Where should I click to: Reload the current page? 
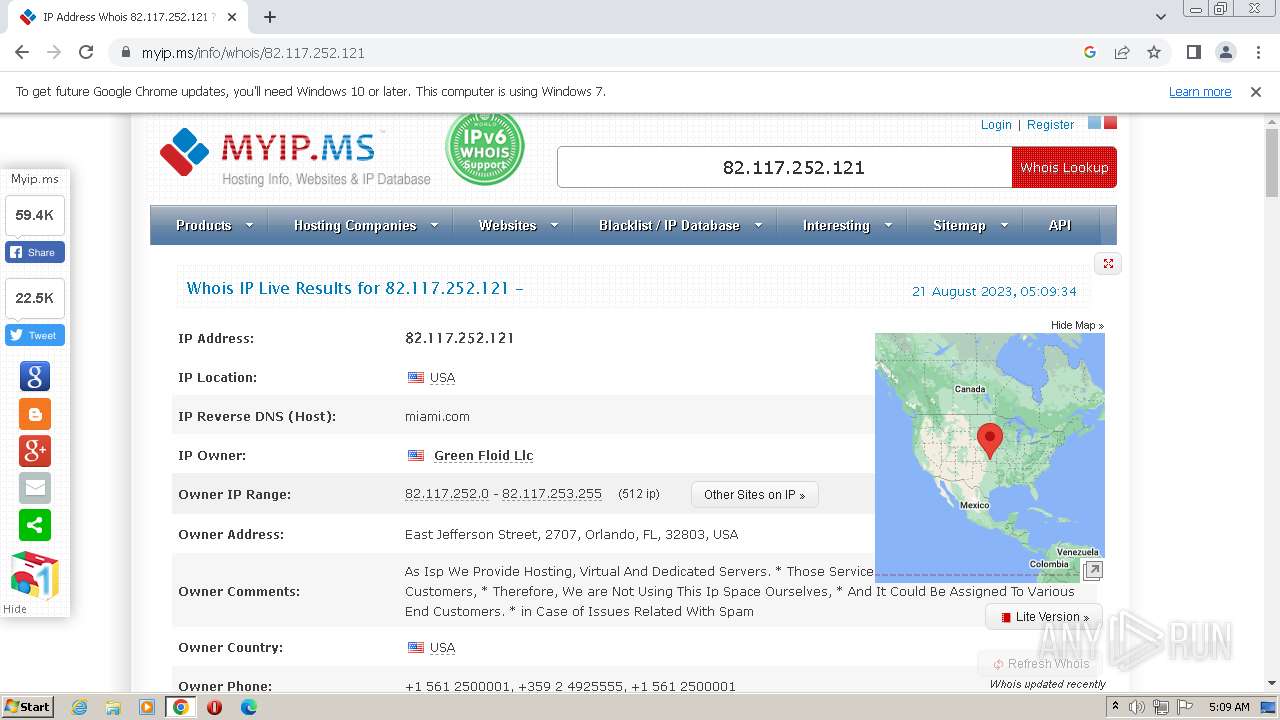pos(86,53)
